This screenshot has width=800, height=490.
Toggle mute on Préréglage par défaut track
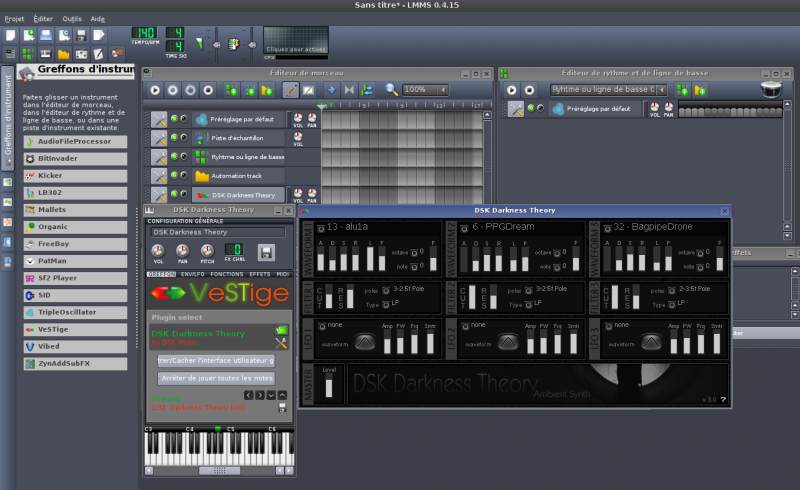(x=173, y=119)
